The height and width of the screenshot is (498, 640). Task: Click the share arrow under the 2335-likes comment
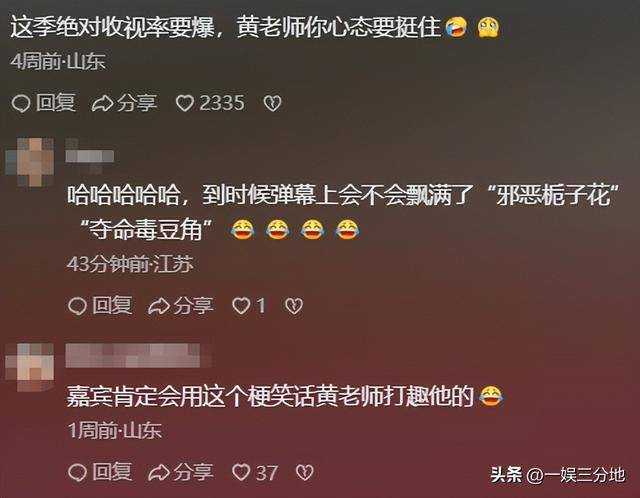coord(102,104)
